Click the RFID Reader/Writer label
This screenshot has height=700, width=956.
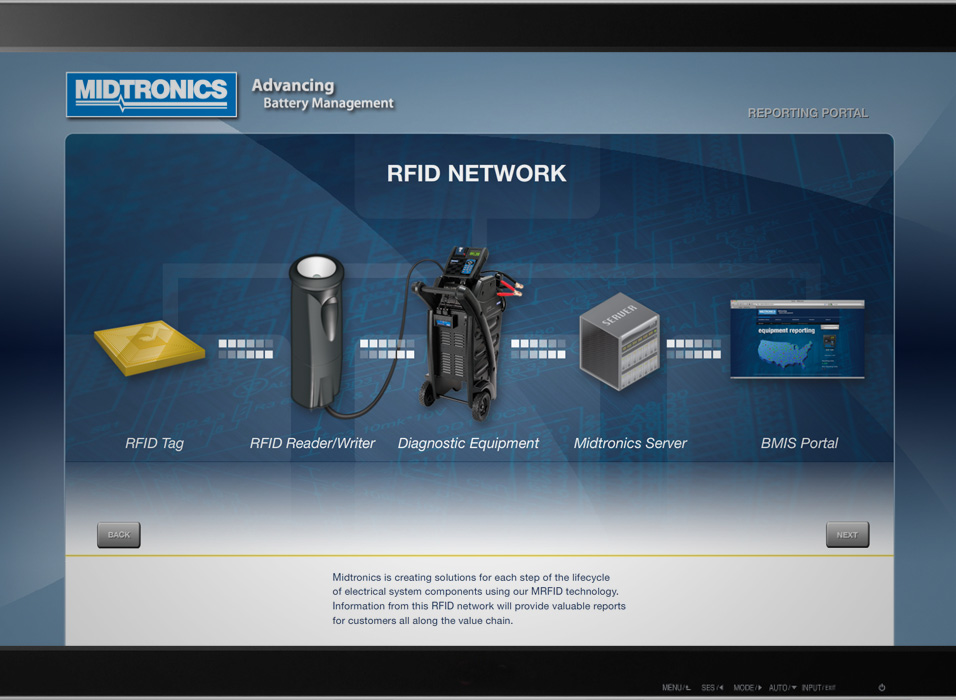click(312, 443)
